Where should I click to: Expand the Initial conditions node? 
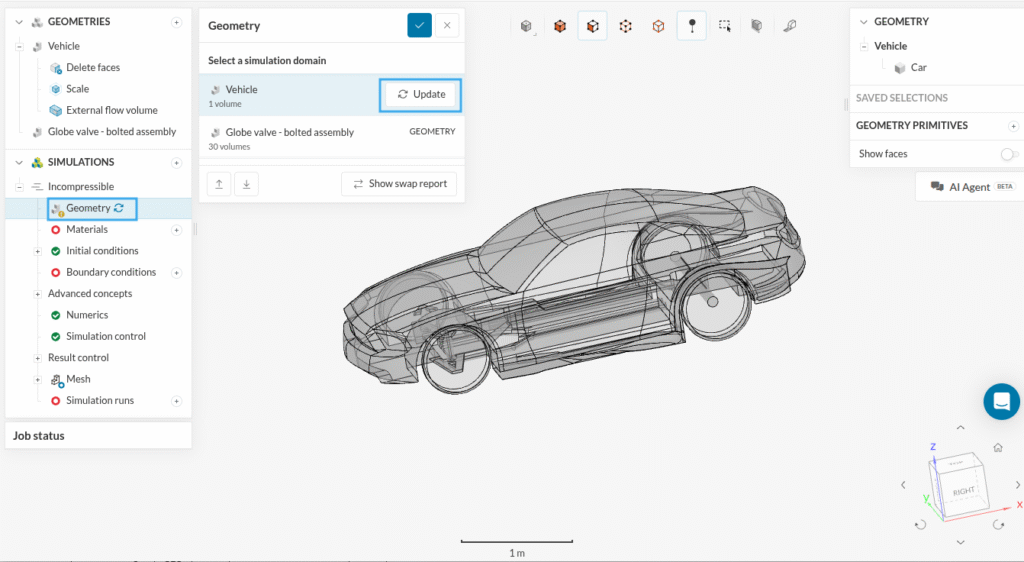coord(37,251)
